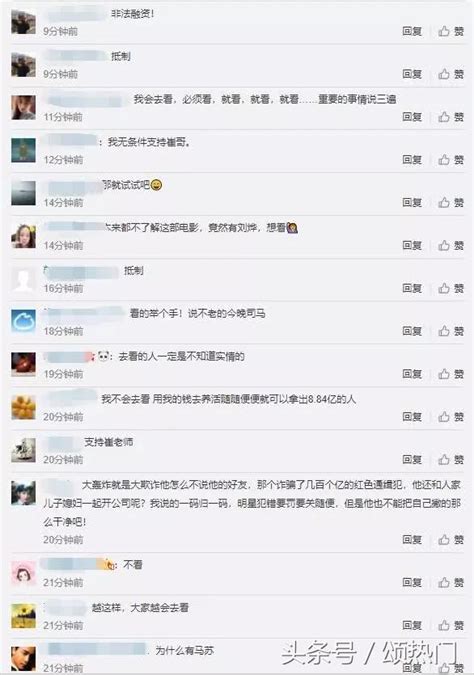Reply to the 16分钟前 '抵制' comment
This screenshot has width=474, height=675.
412,288
